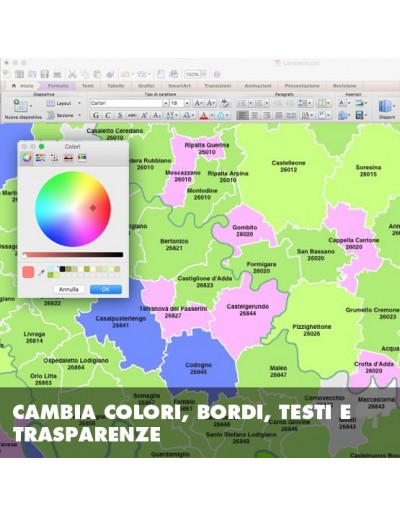Toggle strikethrough (ABC button)
This screenshot has height=517, width=400.
click(x=132, y=115)
